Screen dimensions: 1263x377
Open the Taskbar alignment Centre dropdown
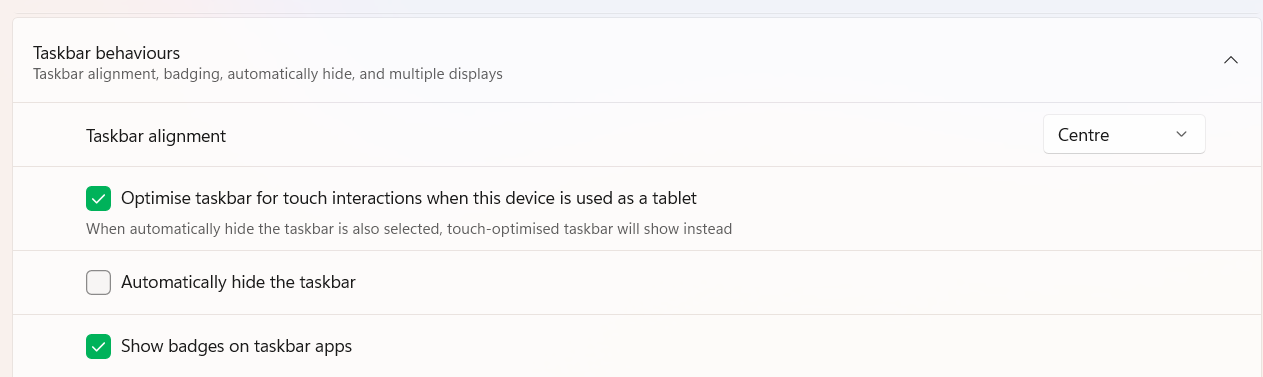(1124, 135)
